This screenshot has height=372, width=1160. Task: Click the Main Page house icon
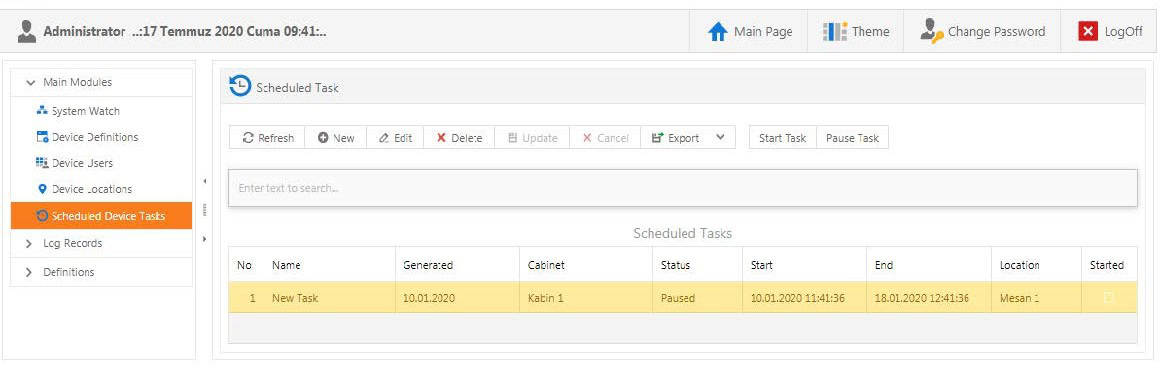(x=718, y=32)
